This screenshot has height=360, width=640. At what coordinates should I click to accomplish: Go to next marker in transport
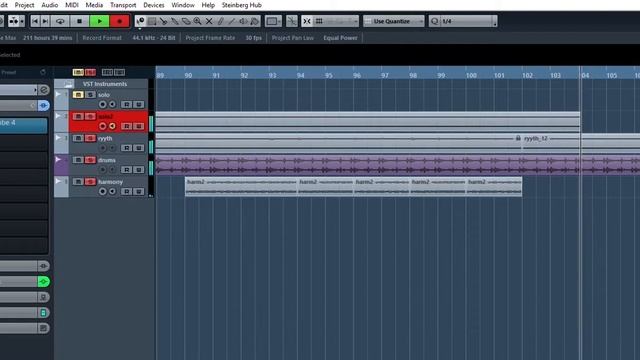pos(45,21)
